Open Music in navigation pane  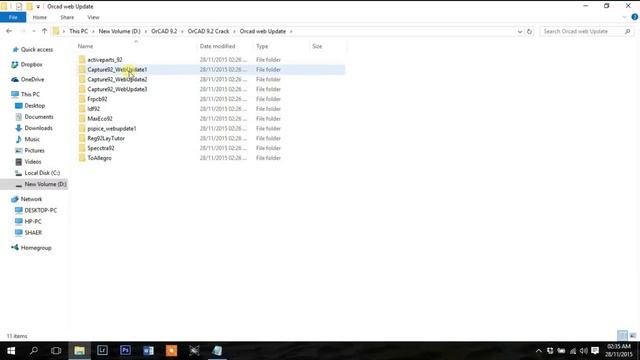coord(32,139)
